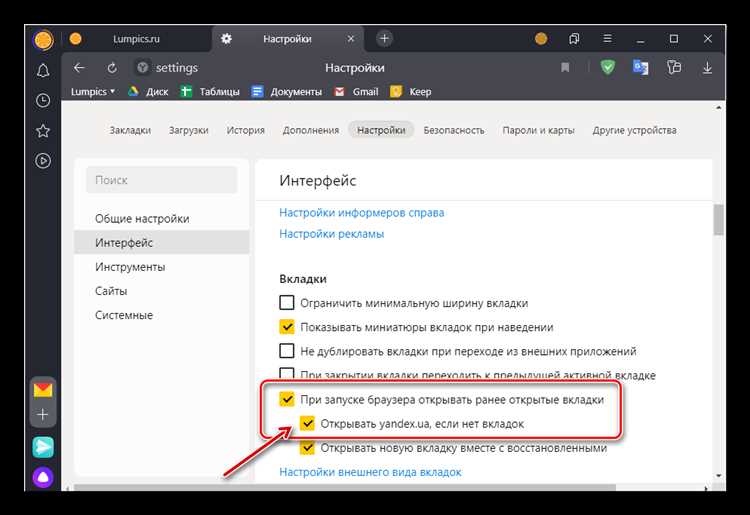Uncheck reopen previously opened tabs on startup
Screen dimensions: 750x515
tap(287, 400)
